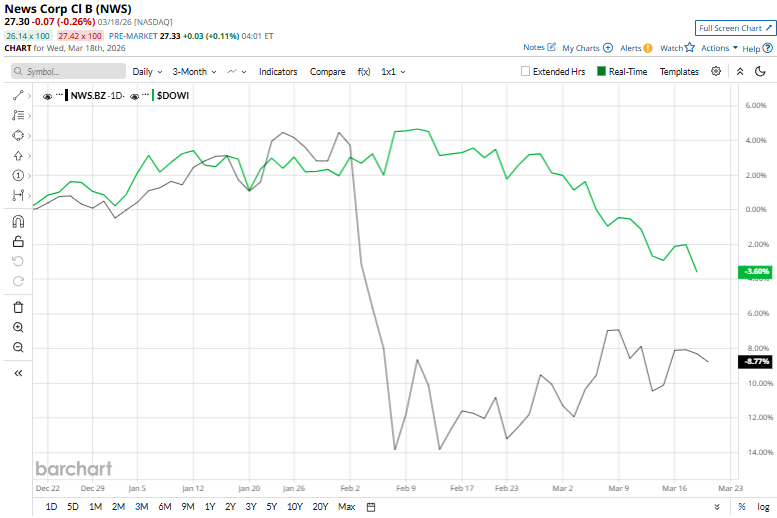Screen dimensions: 777x518
Task: Open chart settings gear
Action: 716,72
